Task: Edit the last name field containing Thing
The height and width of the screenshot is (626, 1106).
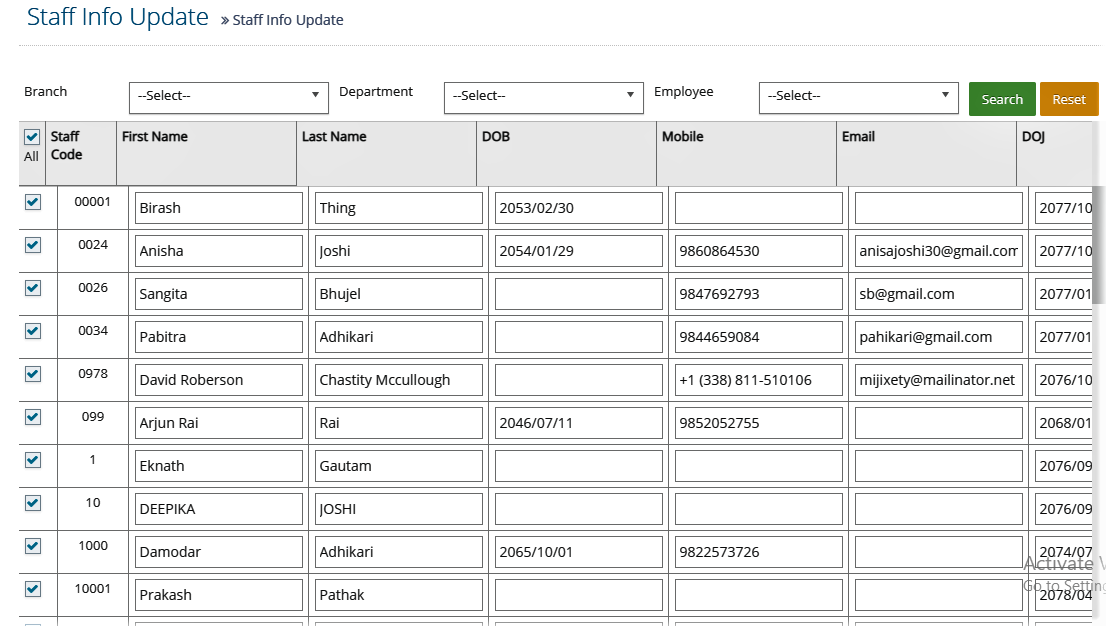Action: click(x=399, y=208)
